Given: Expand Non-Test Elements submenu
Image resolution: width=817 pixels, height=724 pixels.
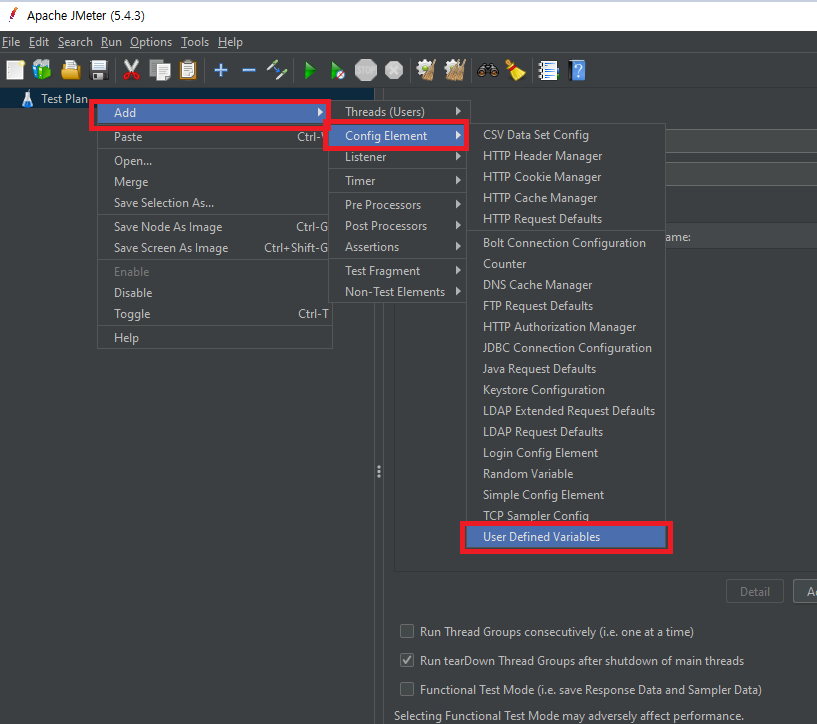Looking at the screenshot, I should (397, 292).
